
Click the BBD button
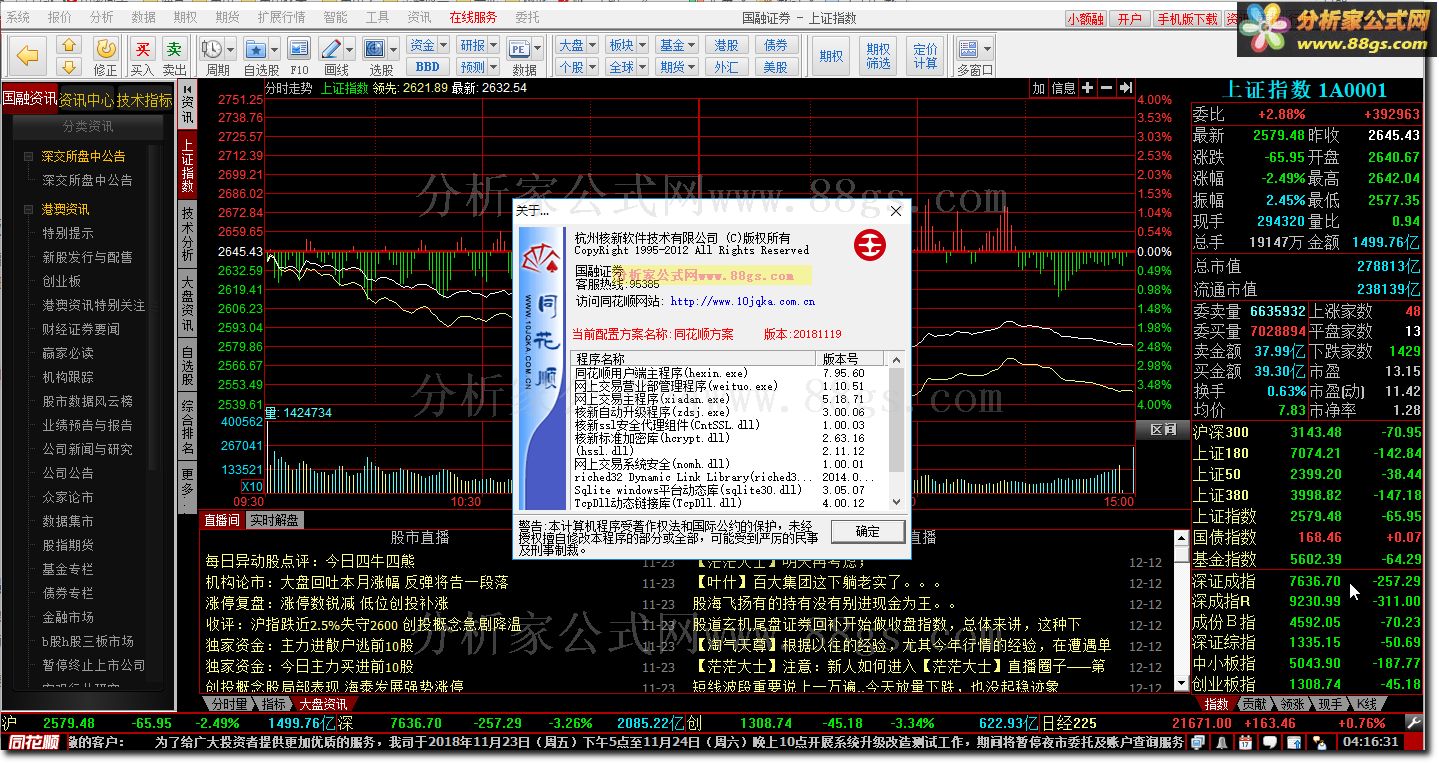click(x=427, y=67)
